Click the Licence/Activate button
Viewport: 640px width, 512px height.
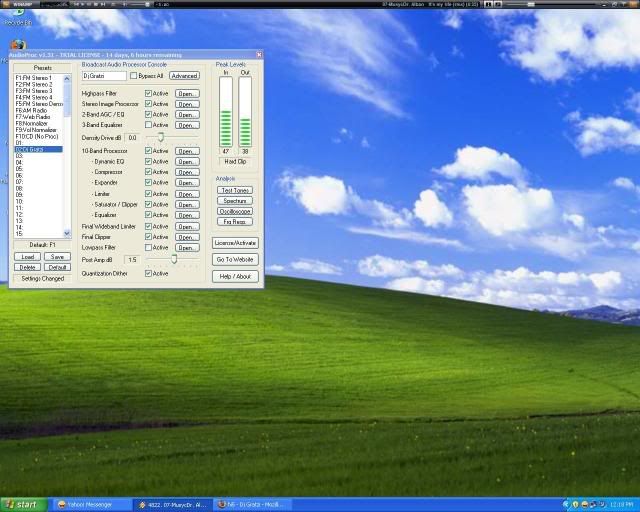[235, 243]
